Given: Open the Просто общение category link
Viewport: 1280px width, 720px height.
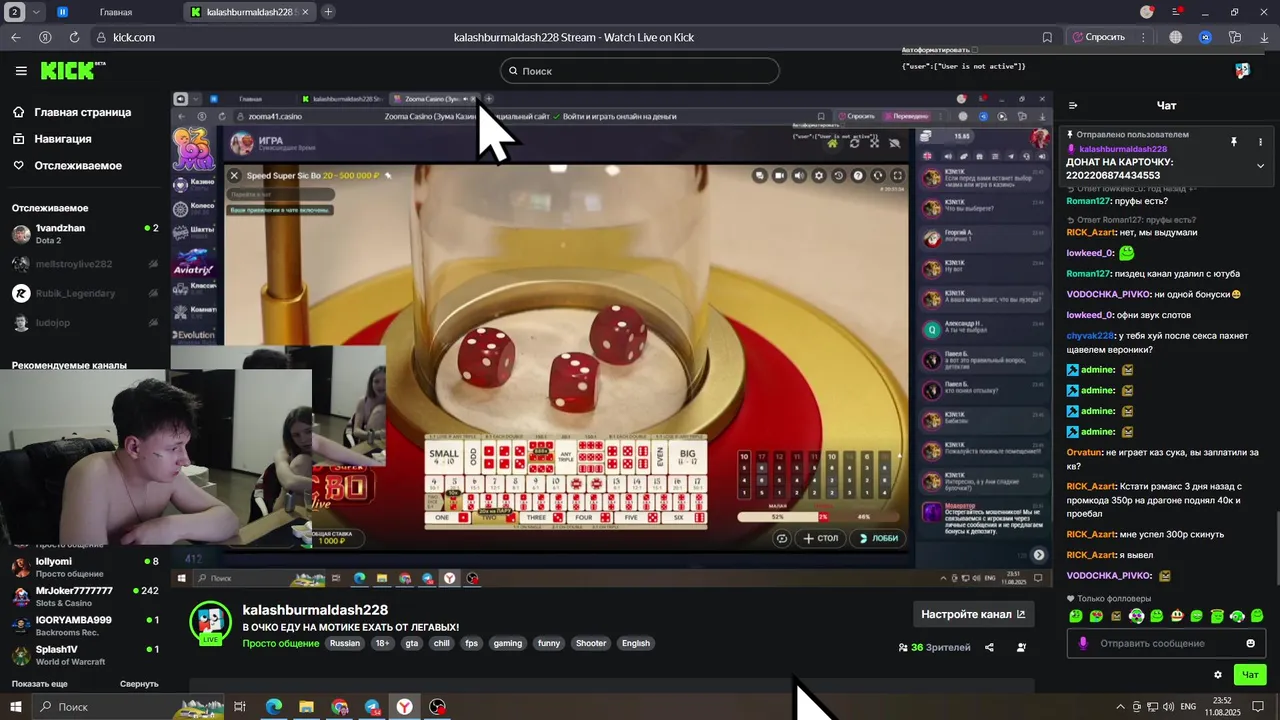Looking at the screenshot, I should click(281, 643).
